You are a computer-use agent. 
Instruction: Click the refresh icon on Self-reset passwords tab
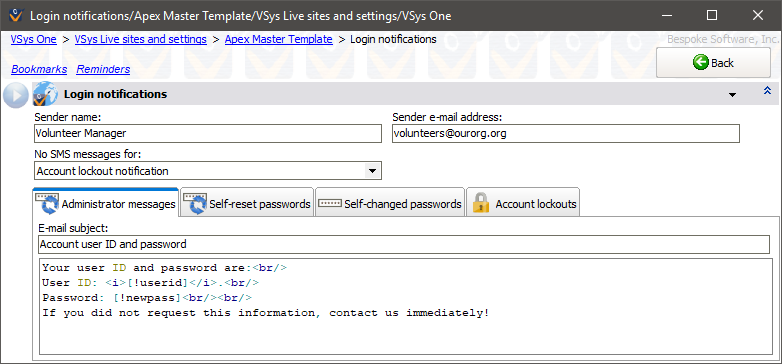[x=195, y=203]
